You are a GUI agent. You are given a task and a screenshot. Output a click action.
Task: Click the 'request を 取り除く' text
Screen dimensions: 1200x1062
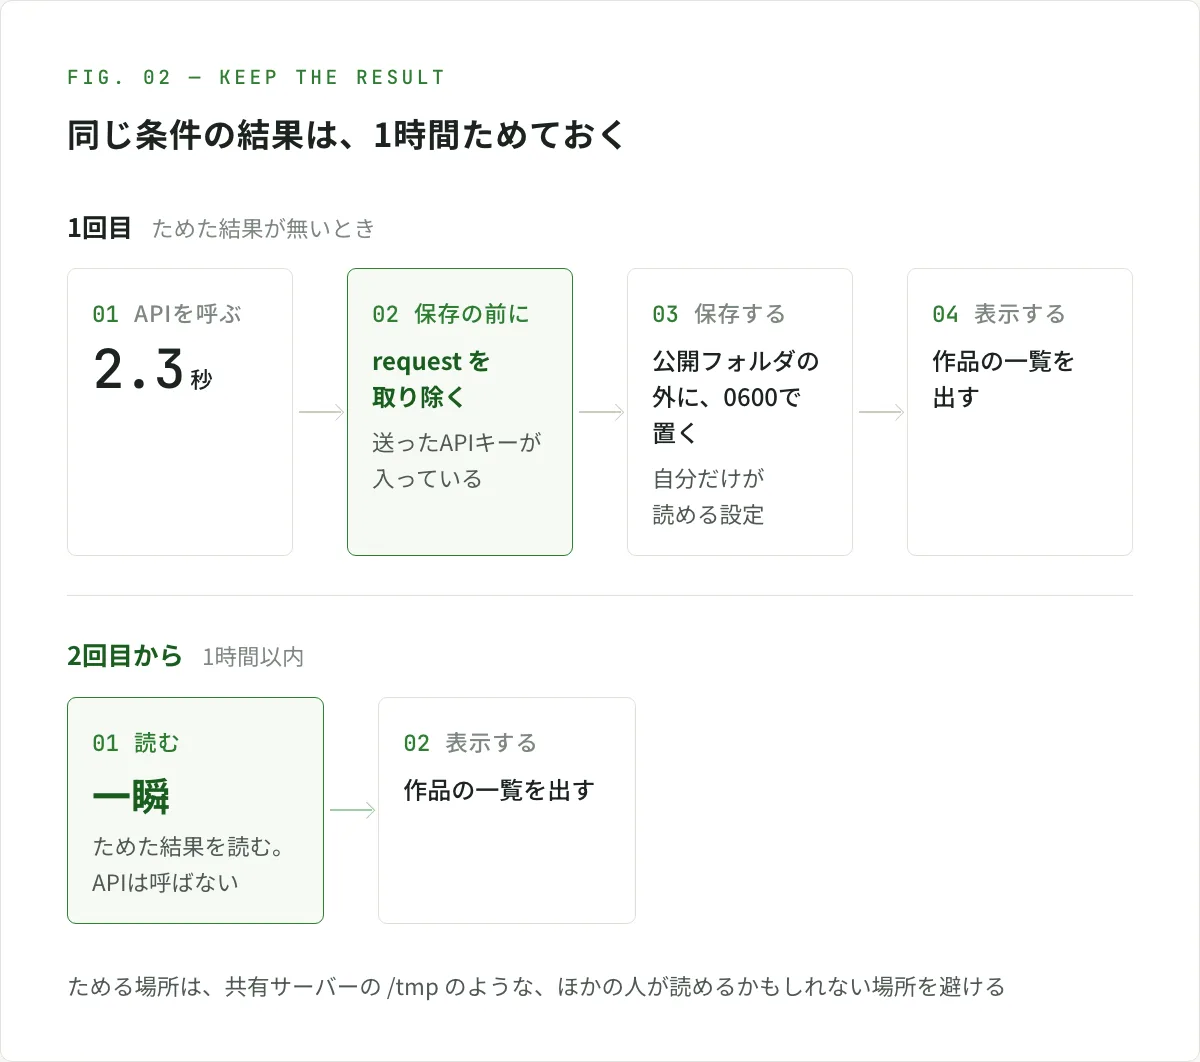click(431, 379)
